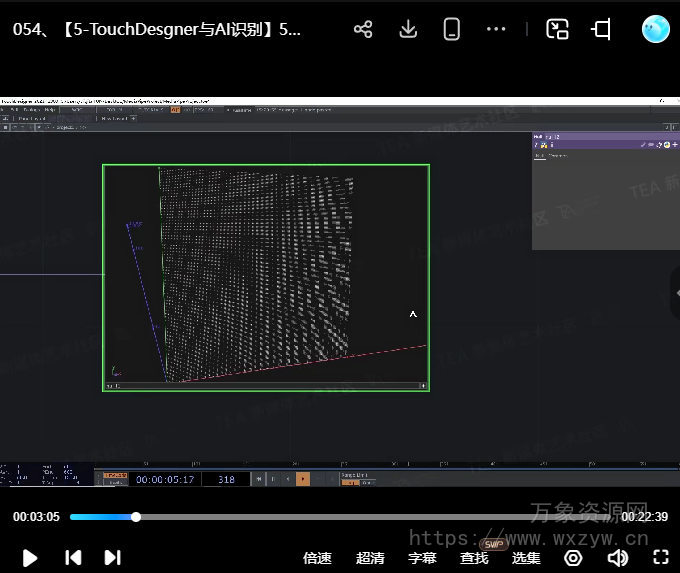Open the blue user avatar icon

(655, 29)
